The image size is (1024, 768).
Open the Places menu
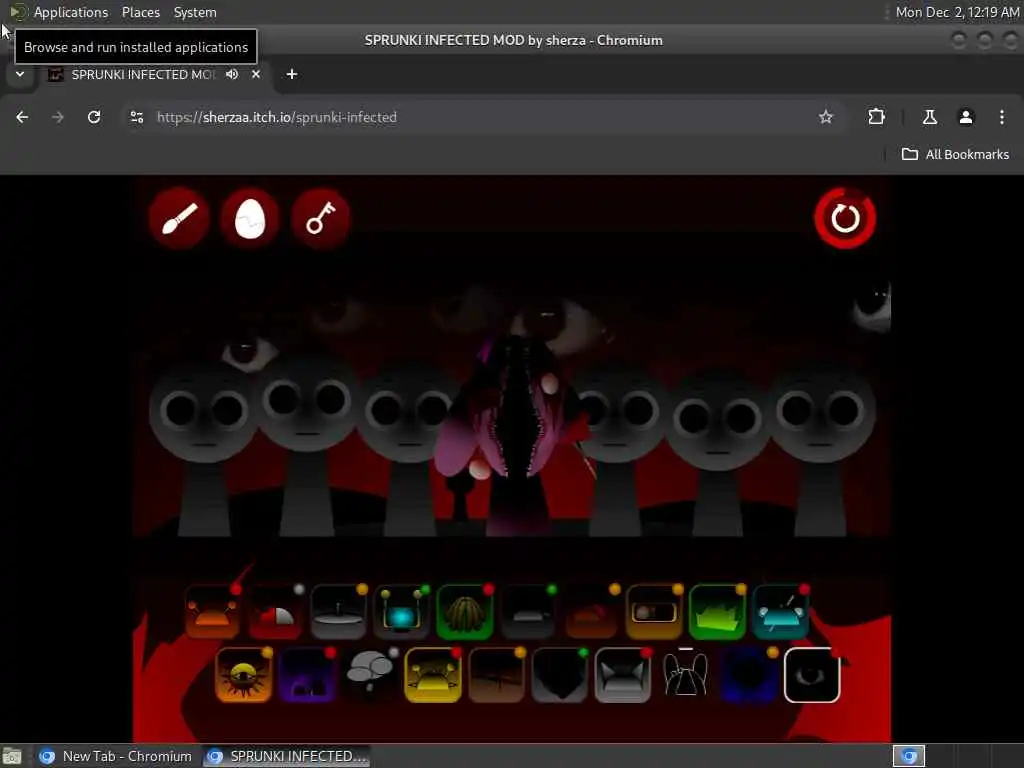tap(140, 12)
